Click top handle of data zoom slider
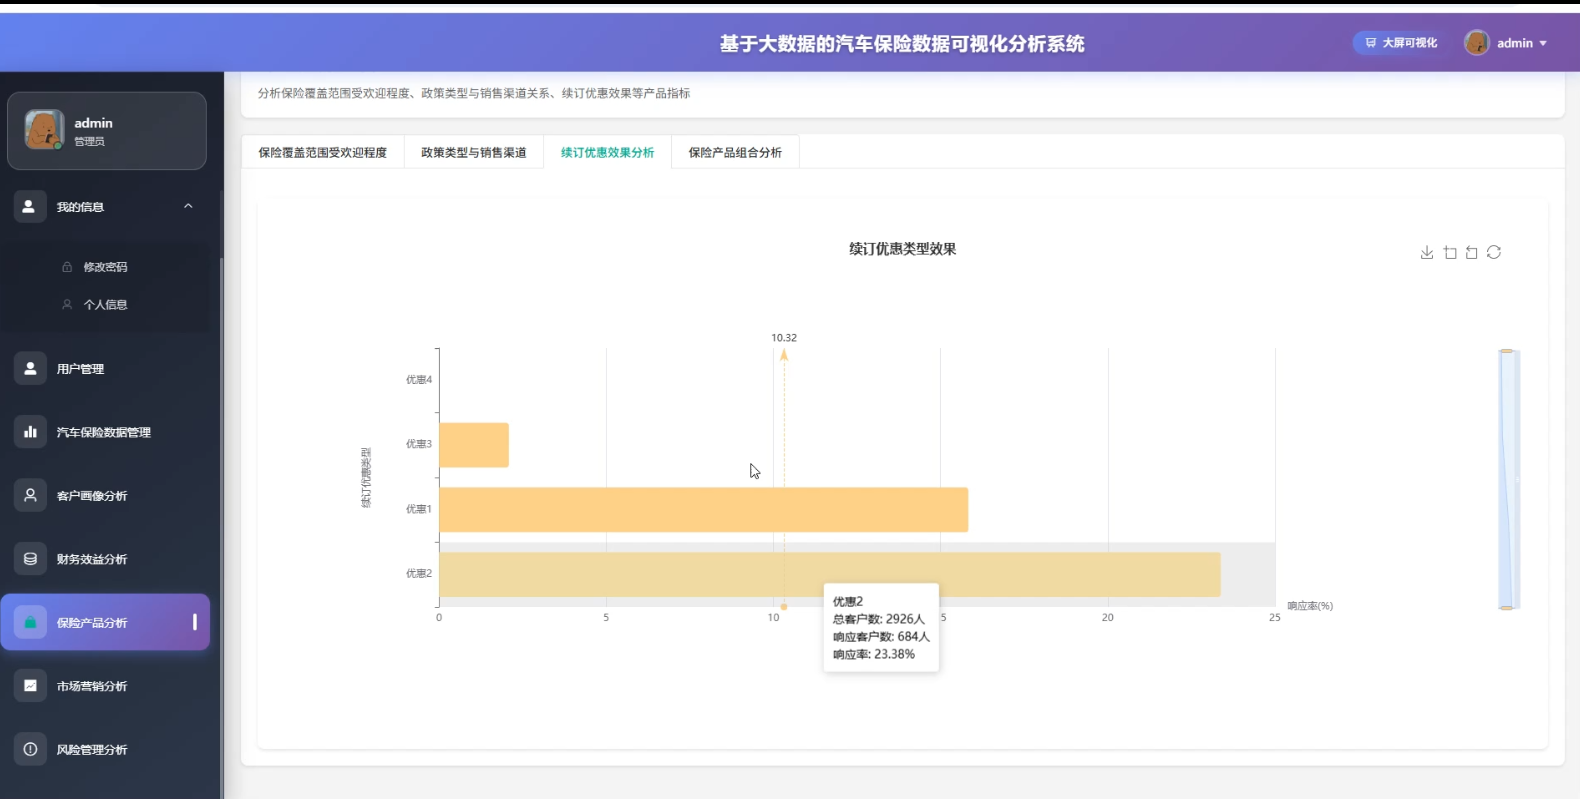This screenshot has height=799, width=1580. [x=1507, y=351]
